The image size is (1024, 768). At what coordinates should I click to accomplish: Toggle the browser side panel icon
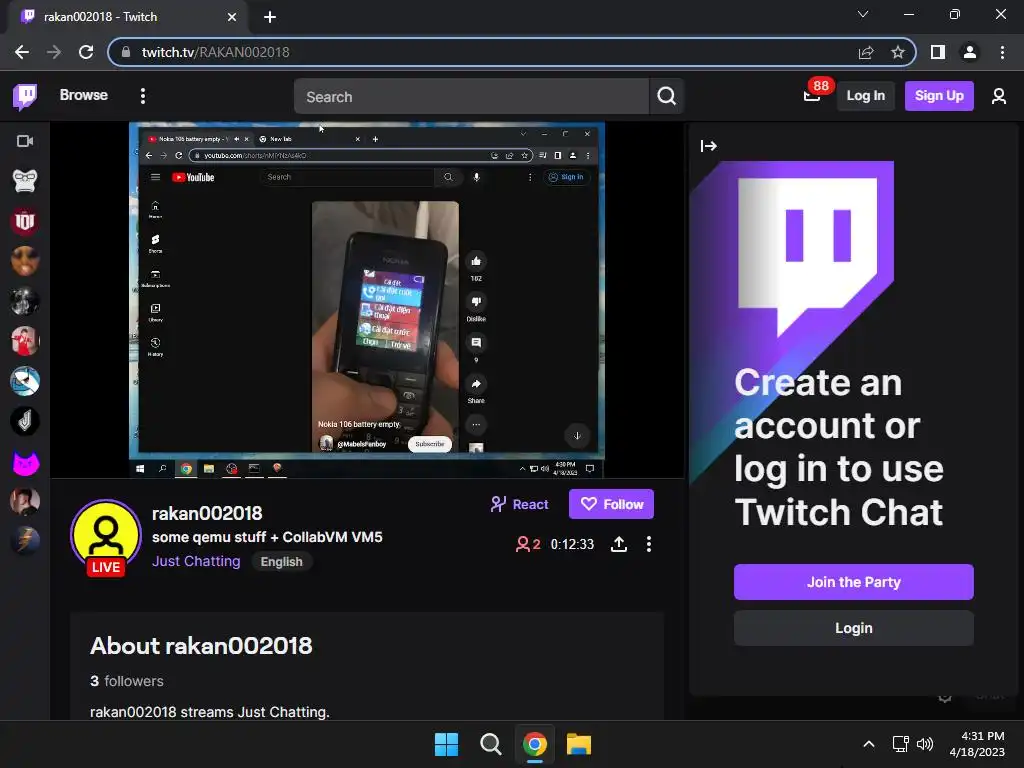point(938,52)
